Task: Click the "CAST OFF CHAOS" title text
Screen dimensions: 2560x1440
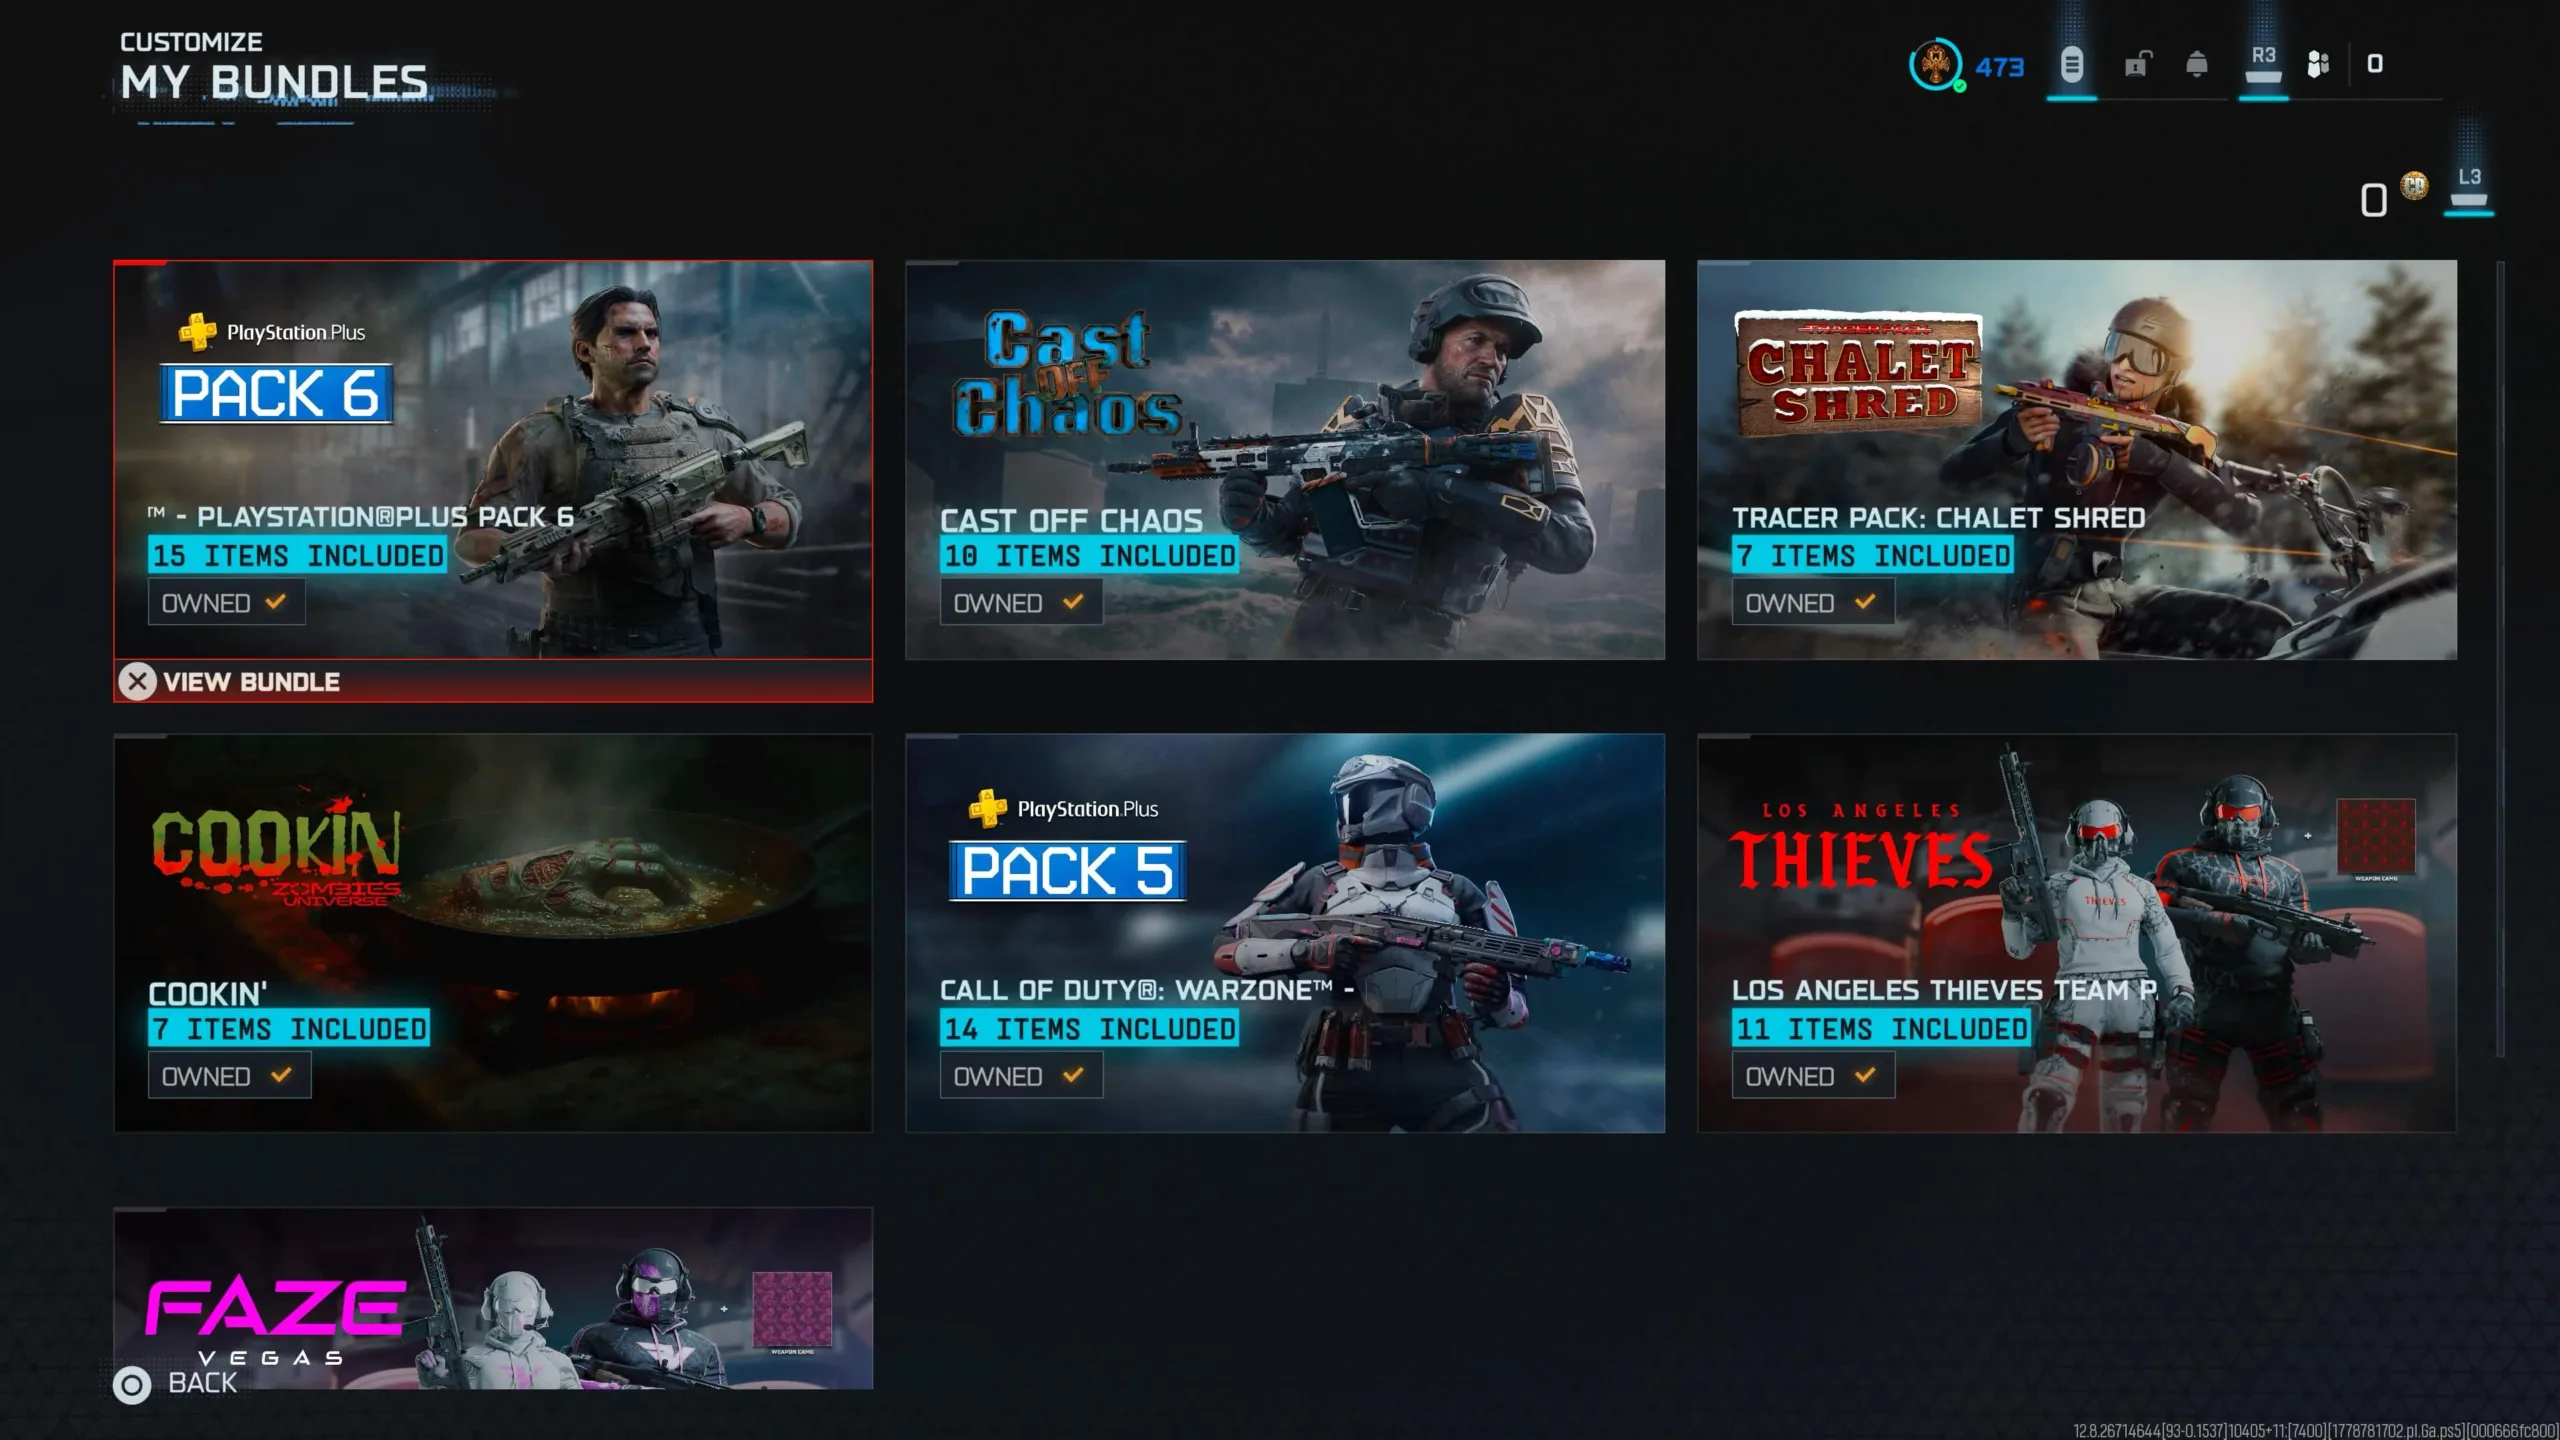Action: 1071,520
